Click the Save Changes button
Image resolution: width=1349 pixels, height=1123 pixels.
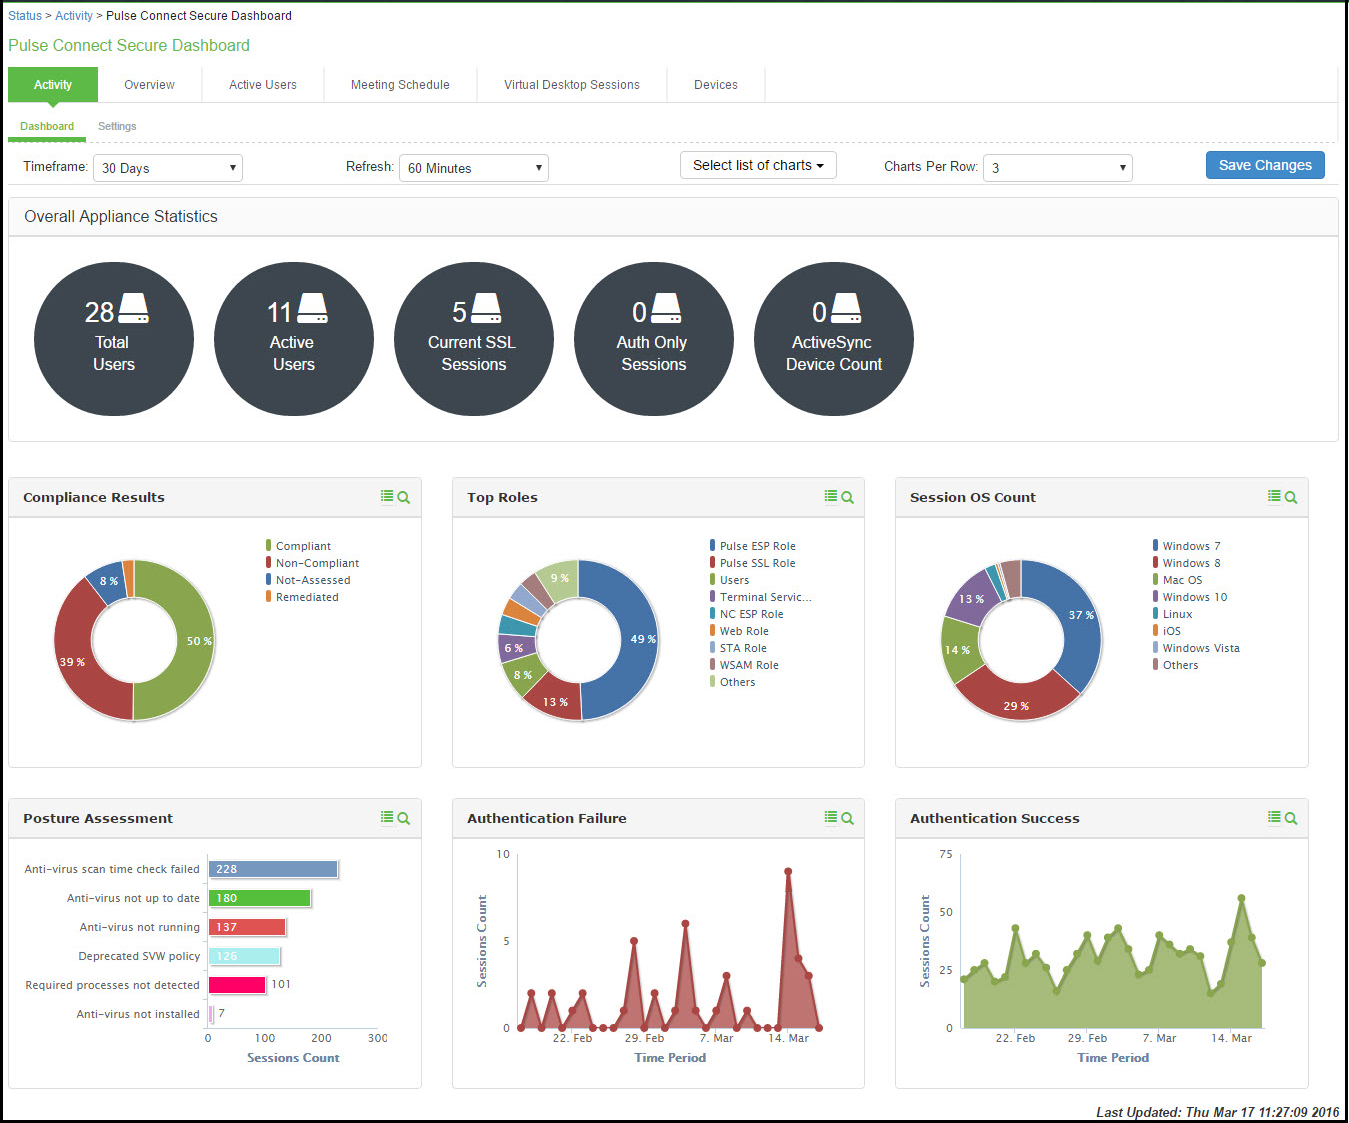(x=1265, y=165)
